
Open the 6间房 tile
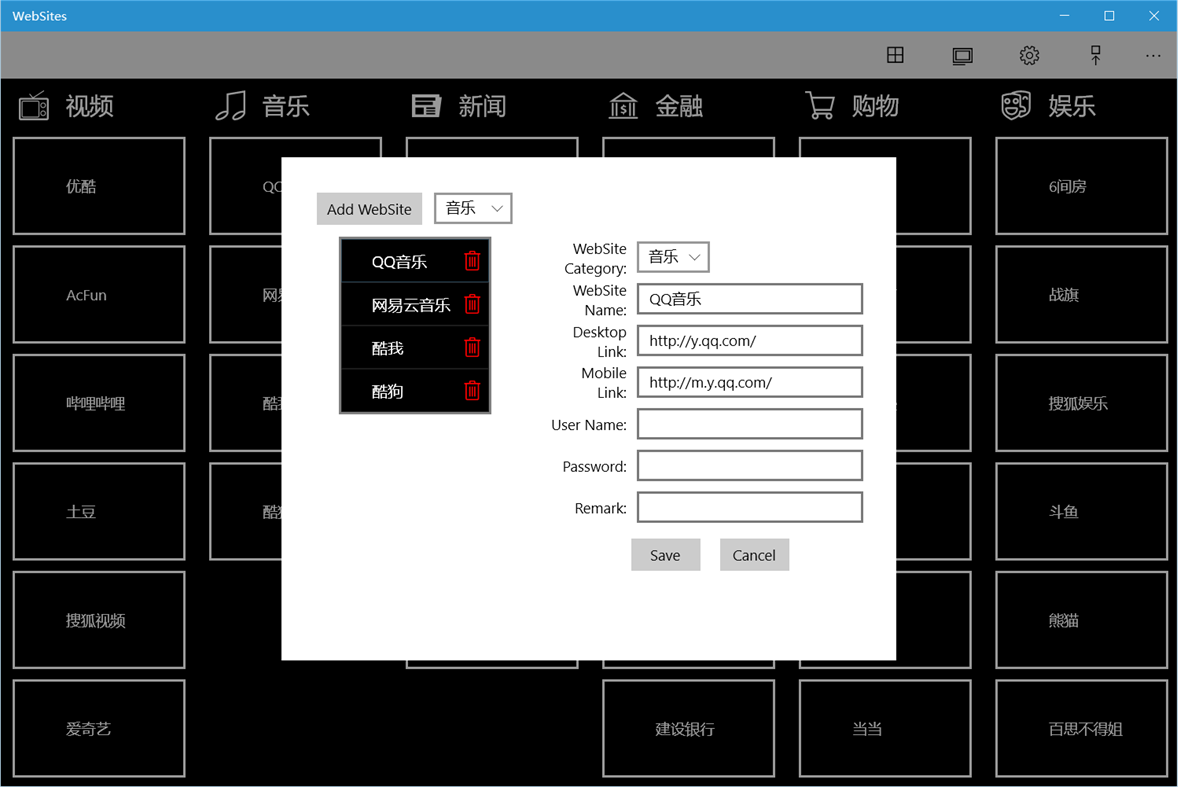coord(1081,186)
